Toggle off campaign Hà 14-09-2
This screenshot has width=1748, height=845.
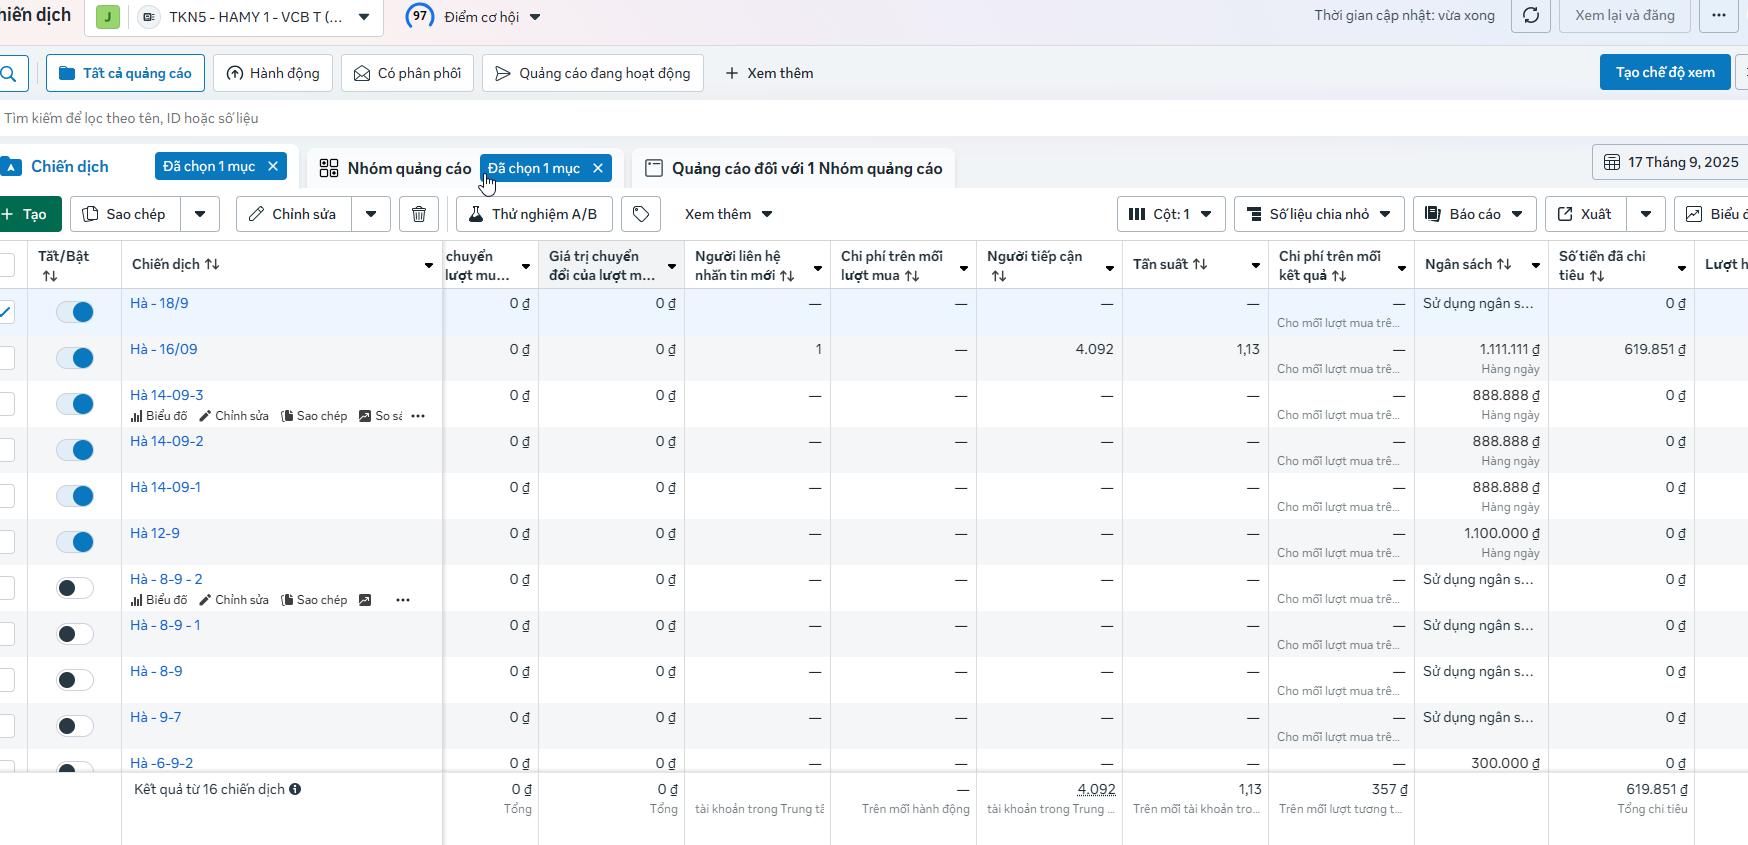point(75,450)
